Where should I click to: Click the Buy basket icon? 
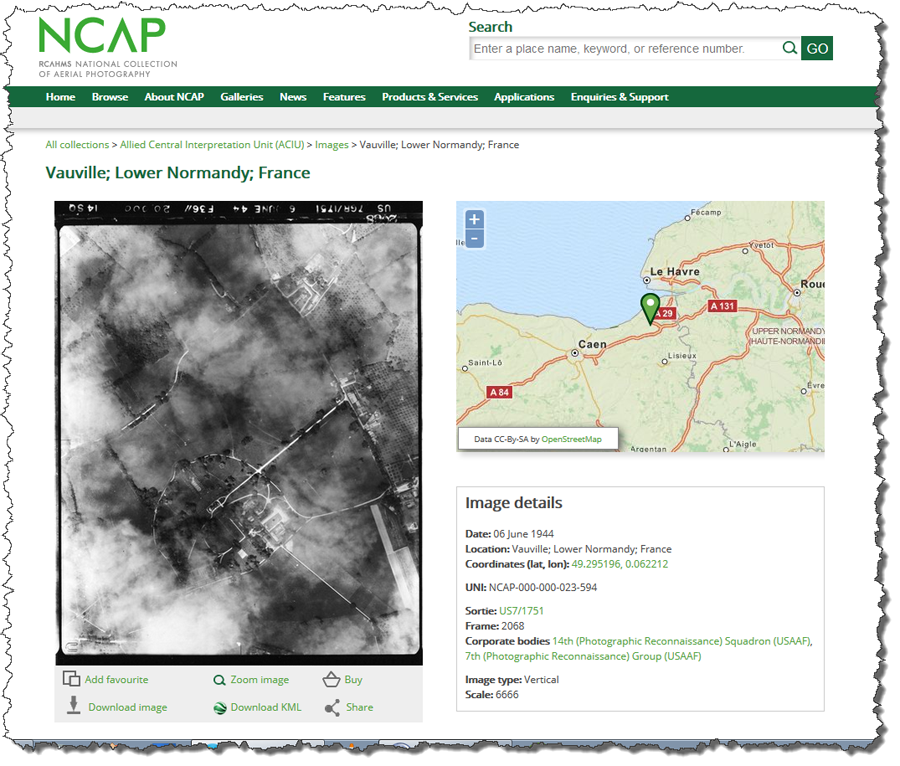(x=331, y=679)
